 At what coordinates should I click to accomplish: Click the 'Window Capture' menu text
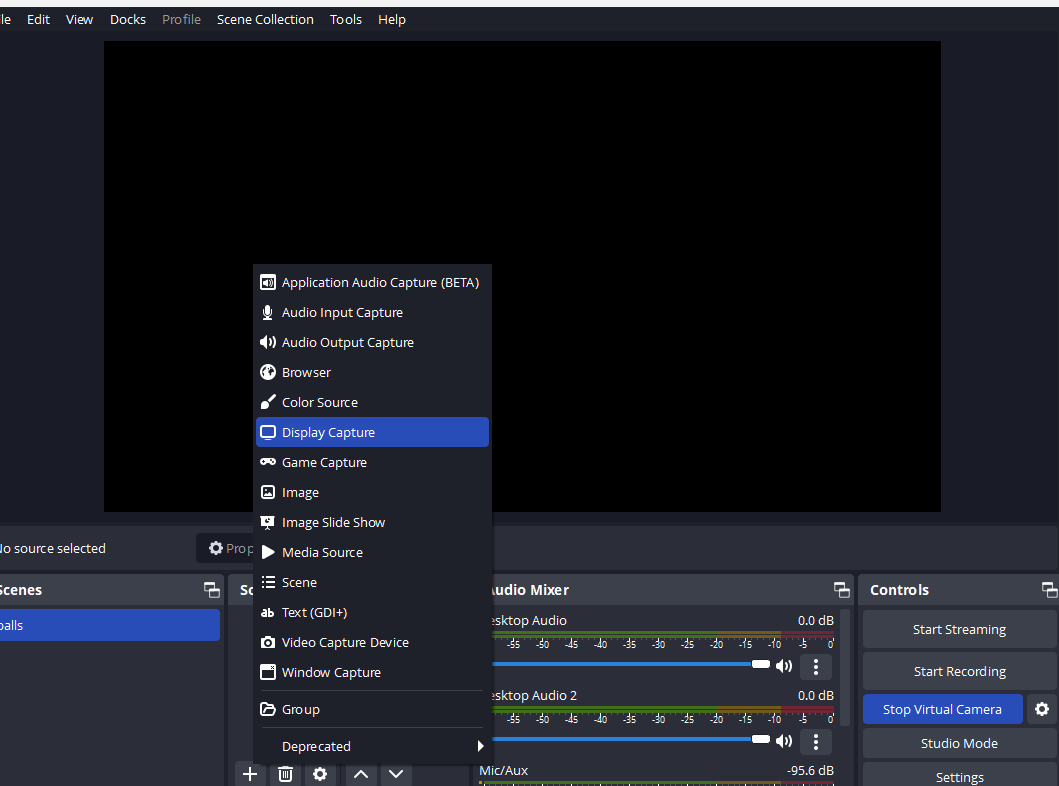point(332,673)
